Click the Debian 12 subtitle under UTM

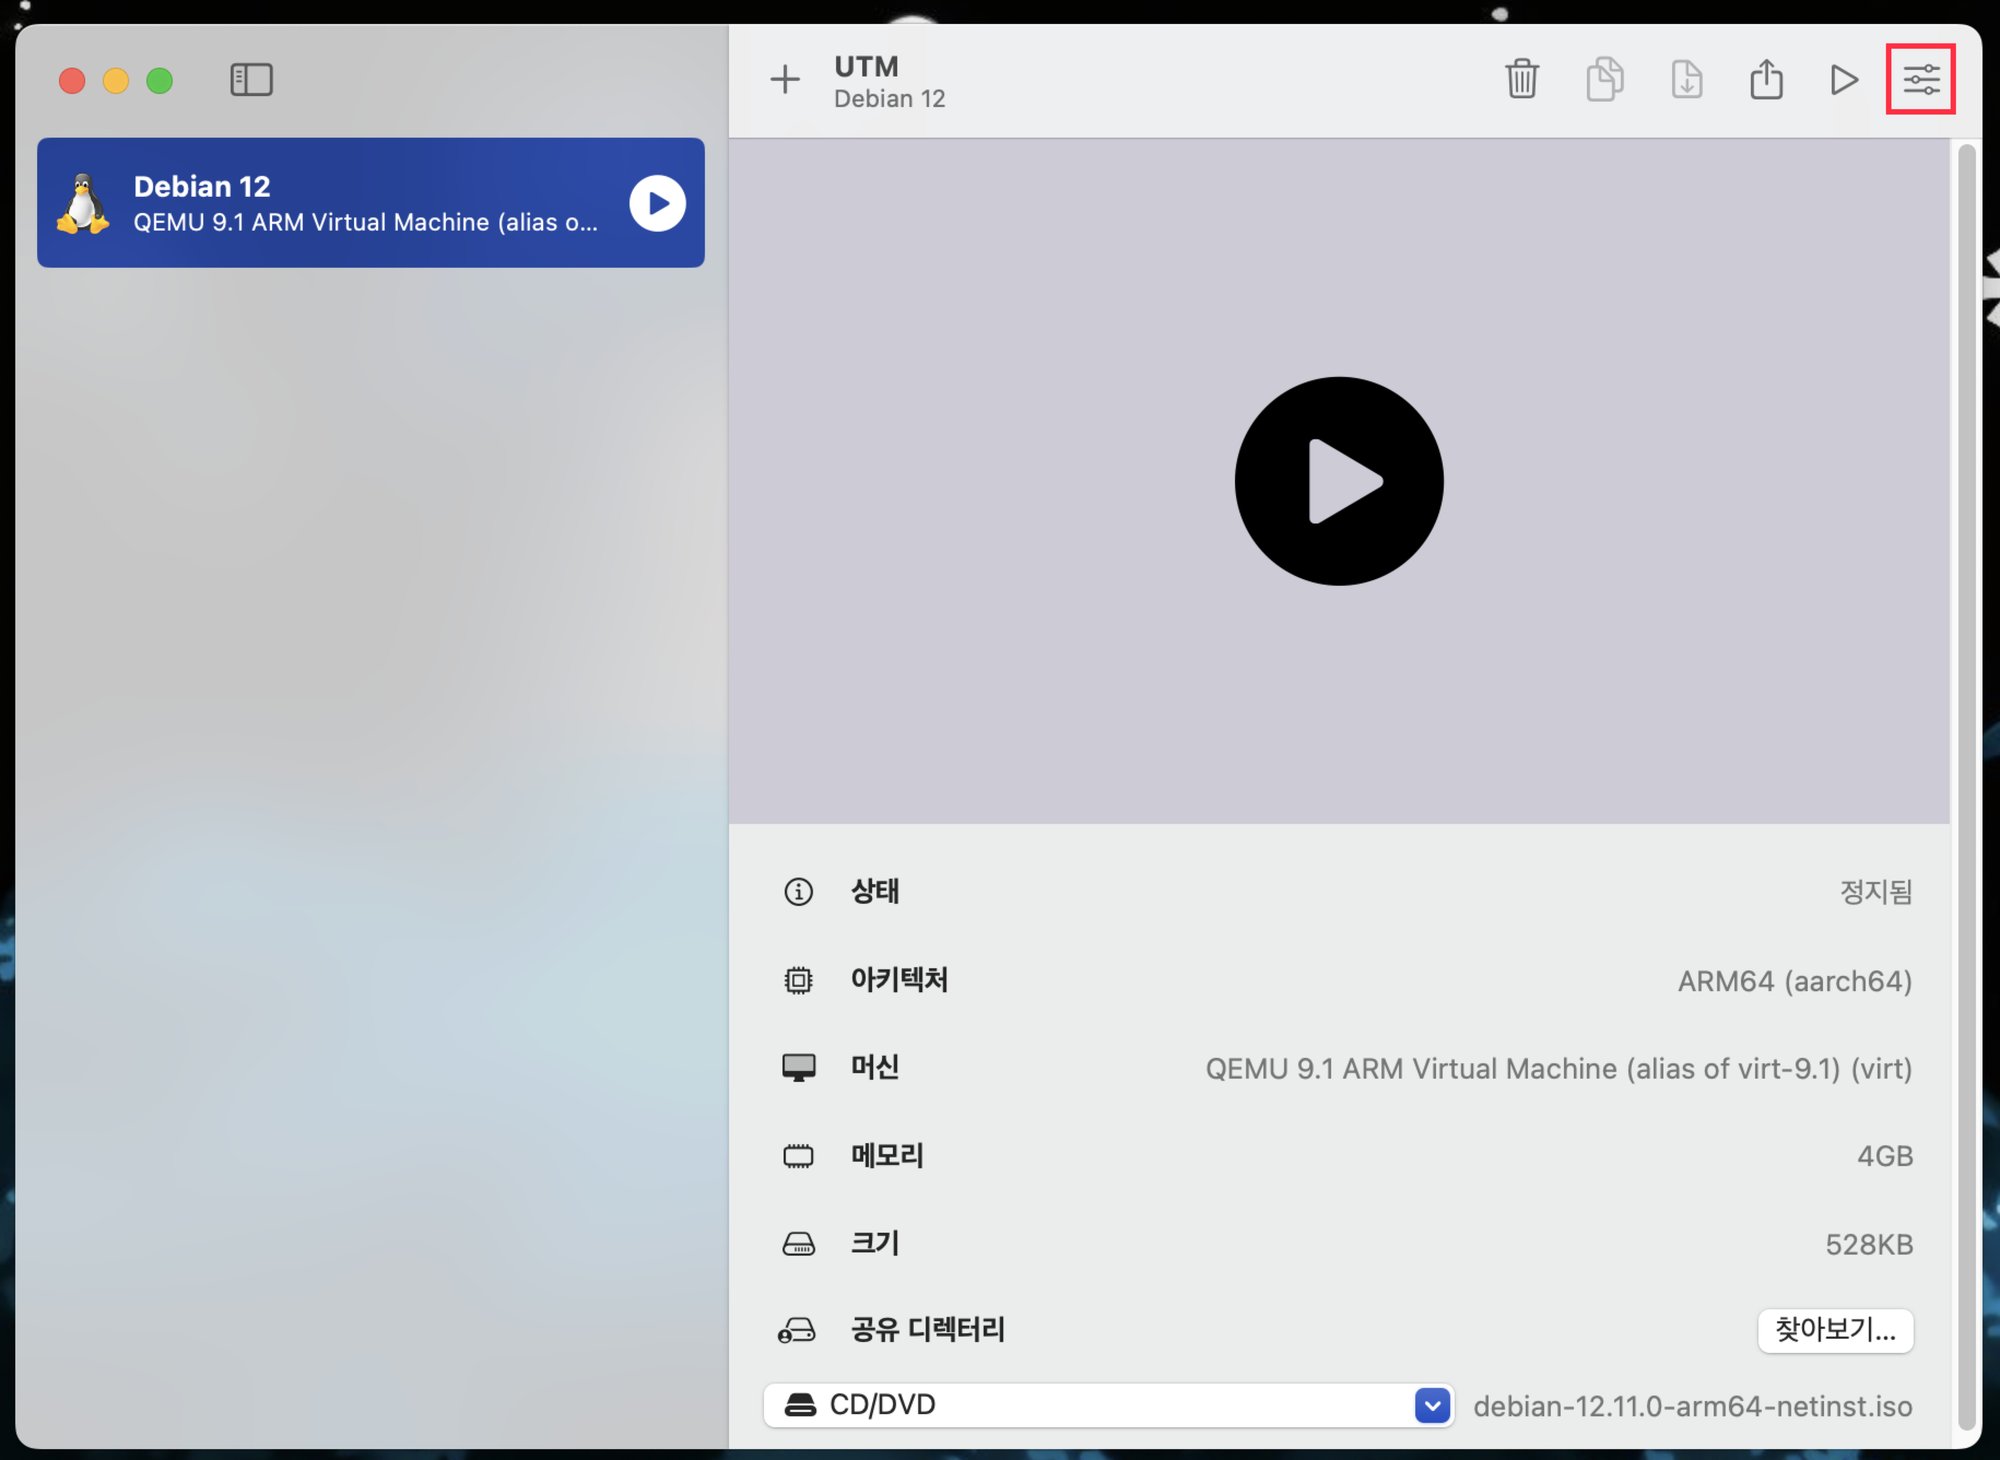(890, 99)
